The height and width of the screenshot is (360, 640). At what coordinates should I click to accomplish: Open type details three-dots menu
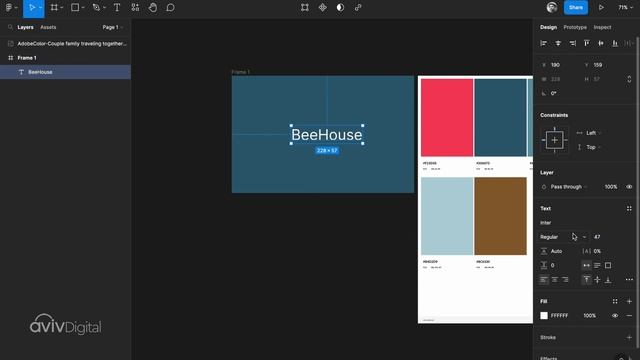click(629, 280)
